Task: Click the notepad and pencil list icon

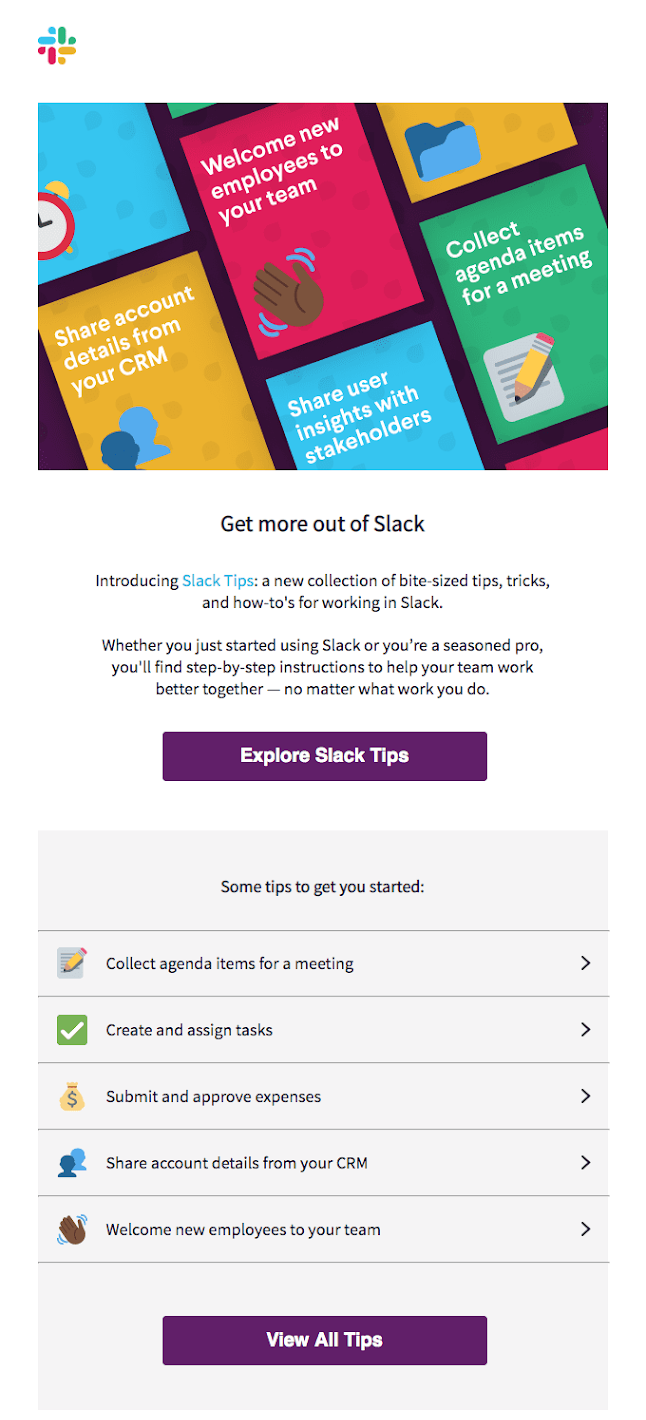Action: [x=72, y=963]
